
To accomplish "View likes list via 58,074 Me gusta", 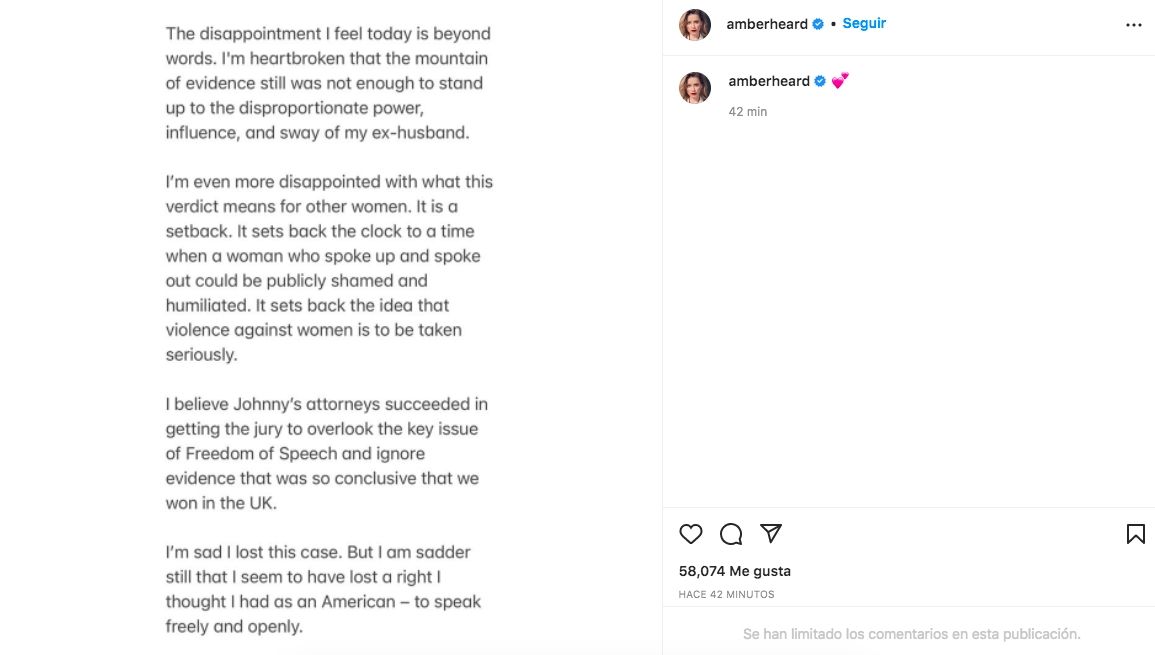I will (734, 571).
